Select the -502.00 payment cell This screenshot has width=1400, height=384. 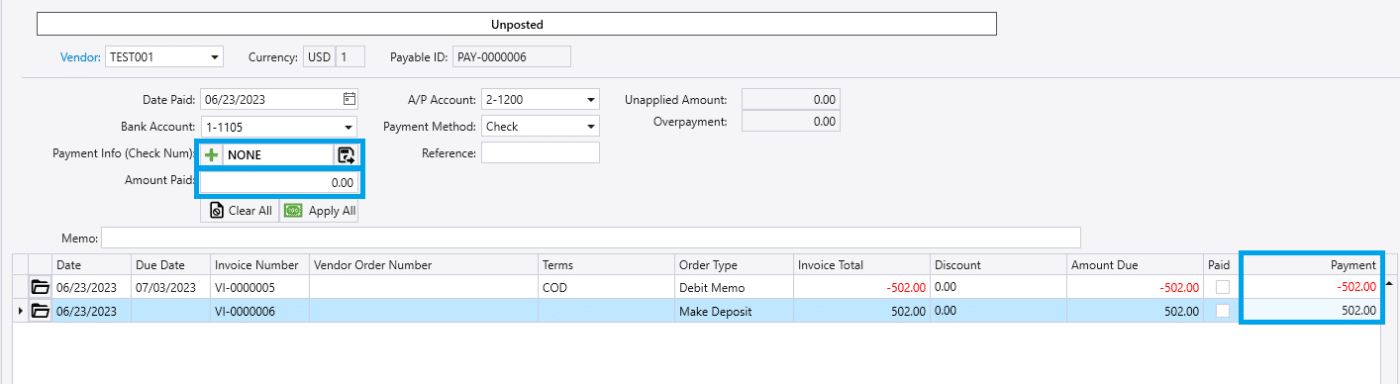coord(1311,287)
